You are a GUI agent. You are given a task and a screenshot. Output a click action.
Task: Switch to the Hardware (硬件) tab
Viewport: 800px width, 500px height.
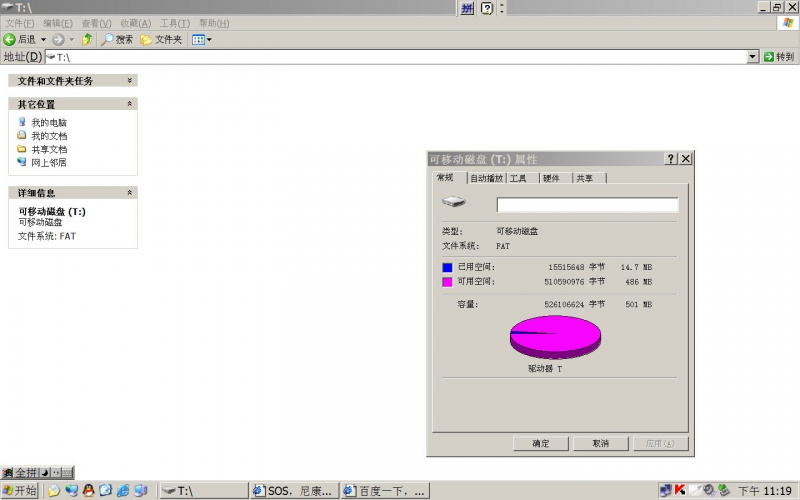551,178
